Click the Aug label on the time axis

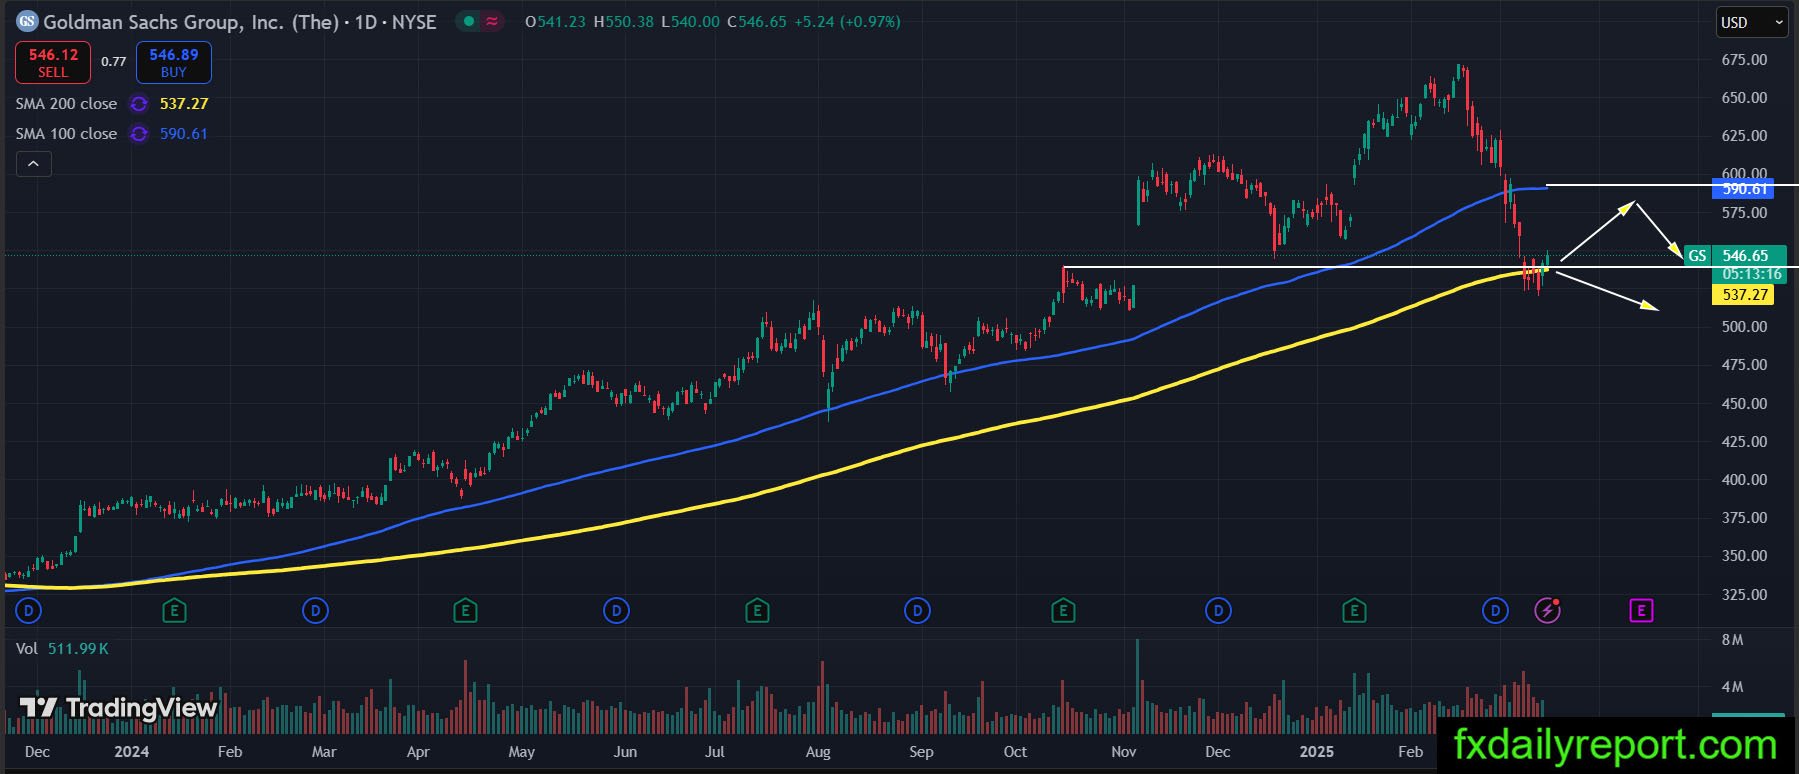818,752
